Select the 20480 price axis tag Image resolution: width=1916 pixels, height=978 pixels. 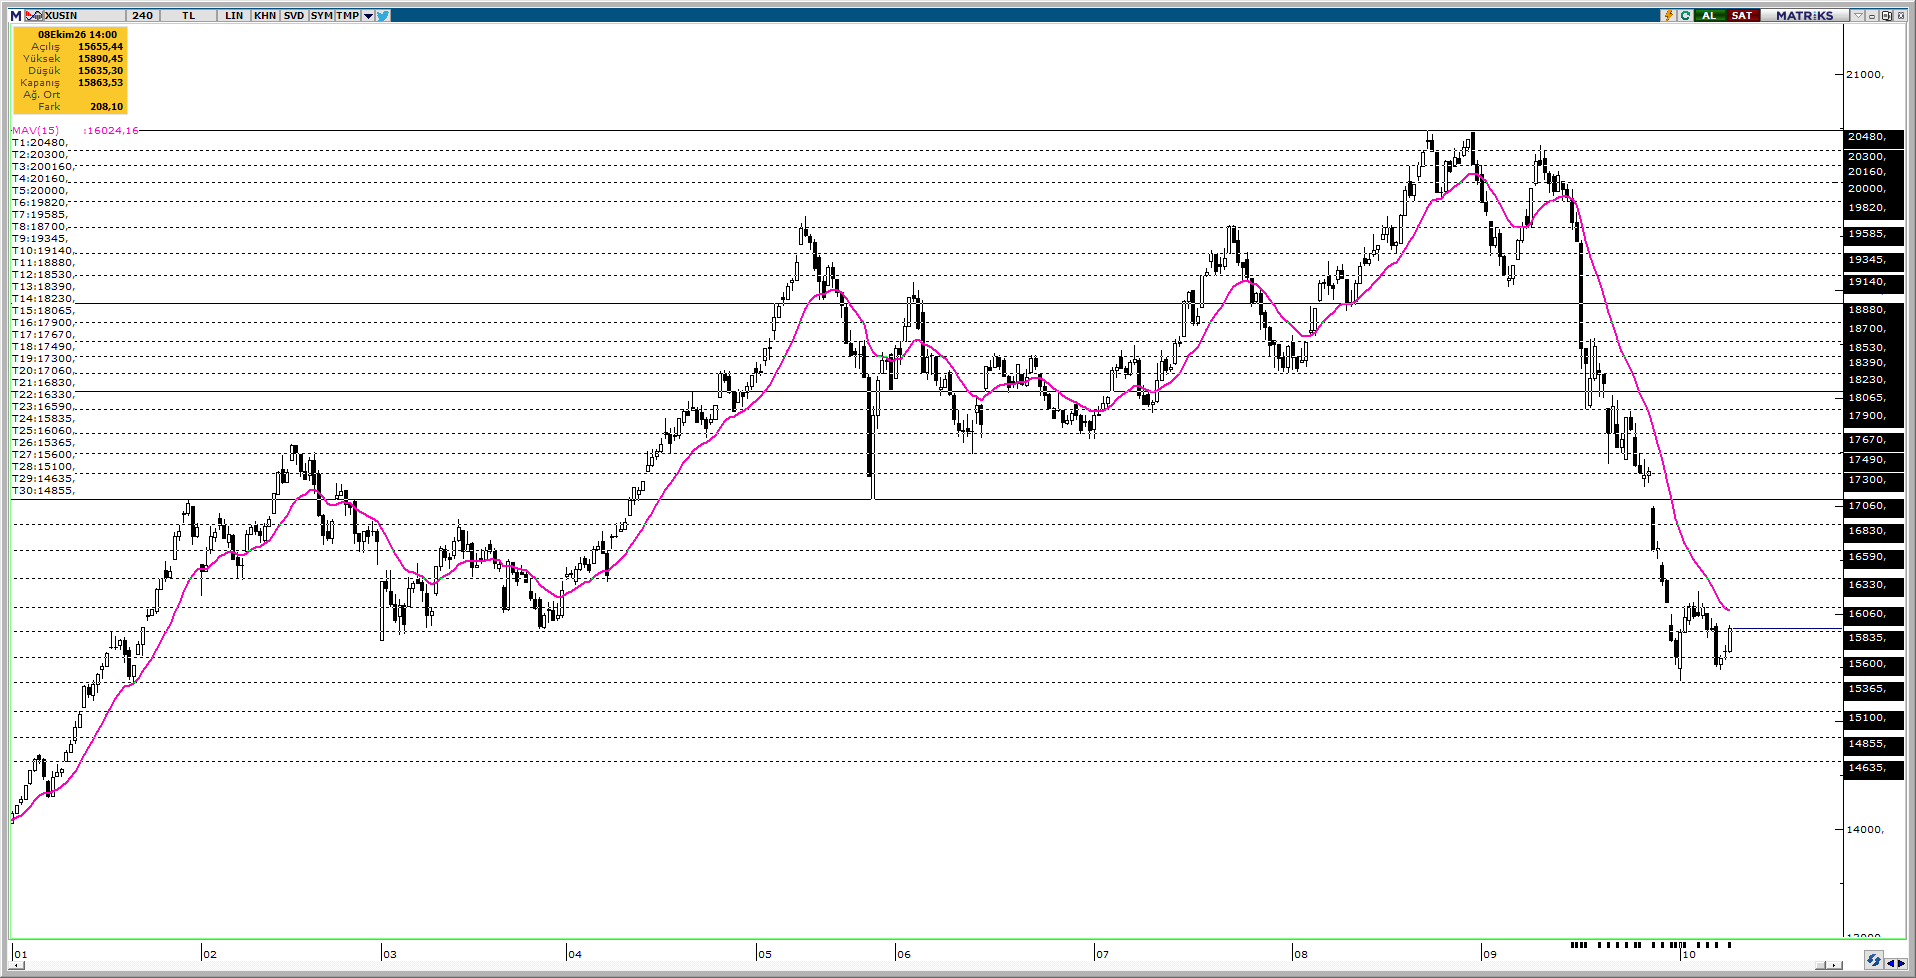1874,137
